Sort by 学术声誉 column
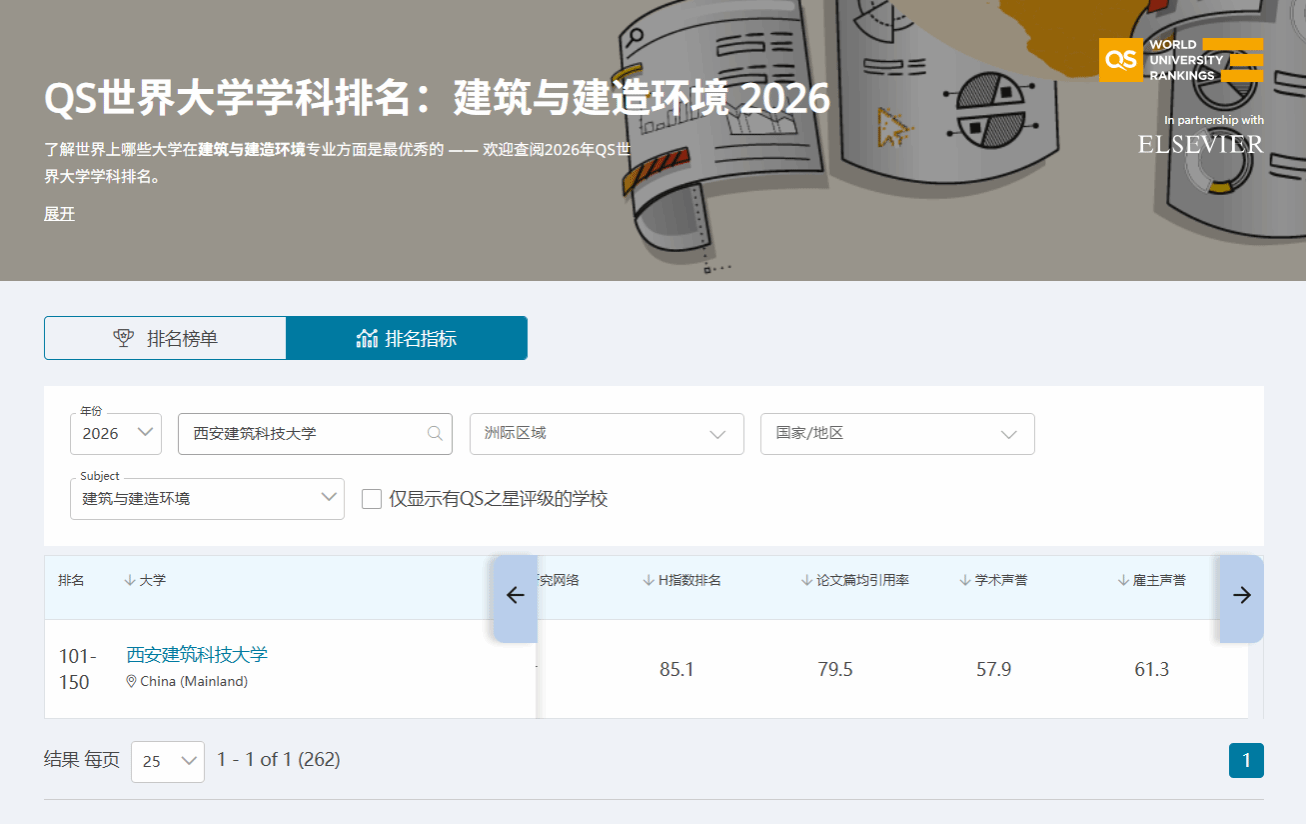The height and width of the screenshot is (824, 1306). click(993, 581)
